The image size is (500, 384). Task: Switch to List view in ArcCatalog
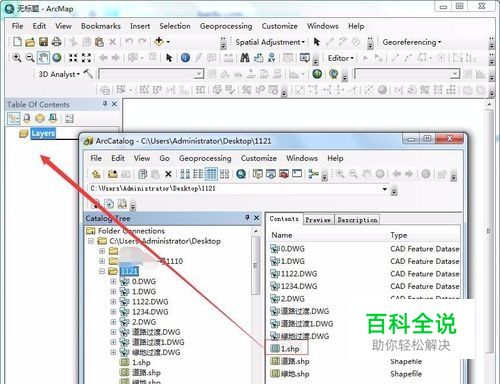(198, 174)
